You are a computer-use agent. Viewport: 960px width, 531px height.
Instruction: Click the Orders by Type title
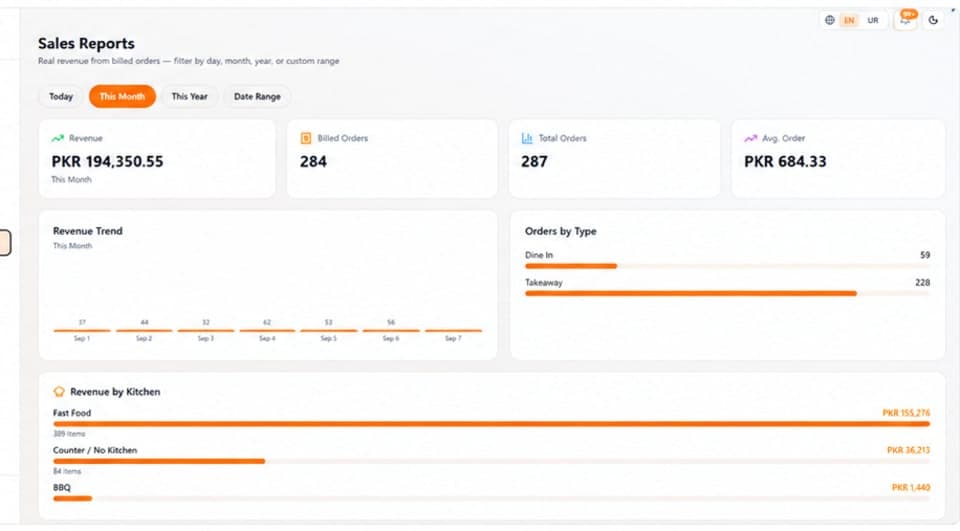(560, 231)
